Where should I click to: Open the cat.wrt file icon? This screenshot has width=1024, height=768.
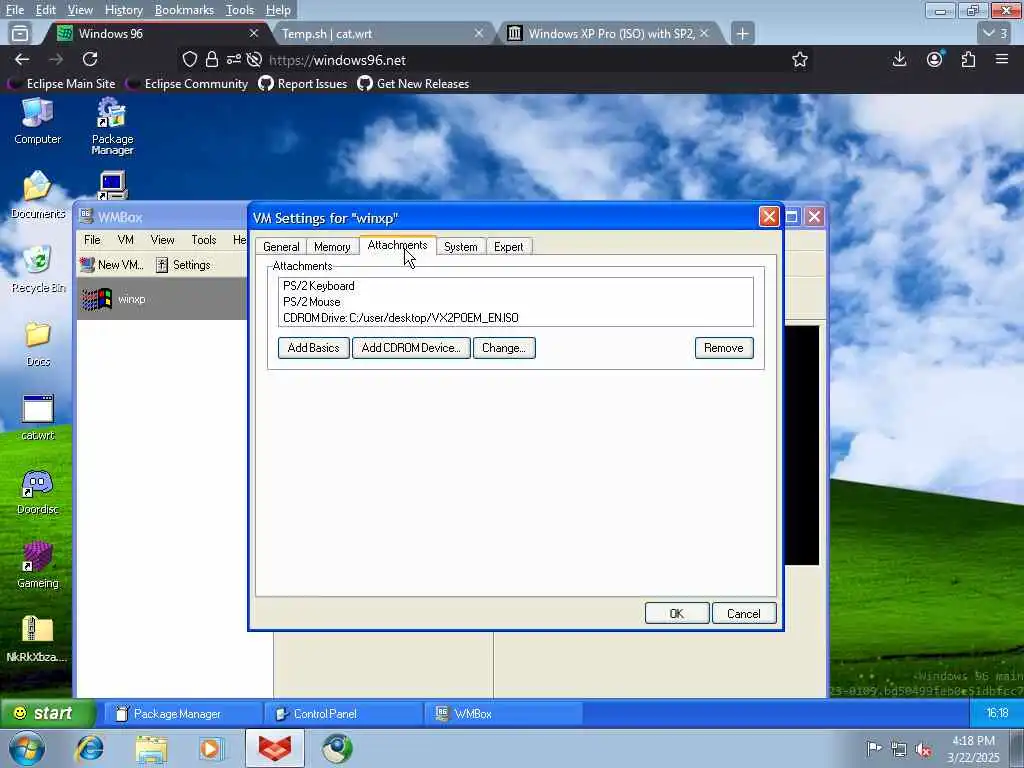tap(38, 418)
